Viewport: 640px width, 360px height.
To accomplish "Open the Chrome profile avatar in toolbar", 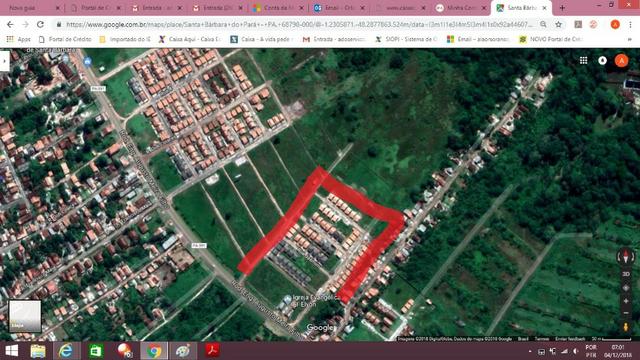I will point(615,24).
